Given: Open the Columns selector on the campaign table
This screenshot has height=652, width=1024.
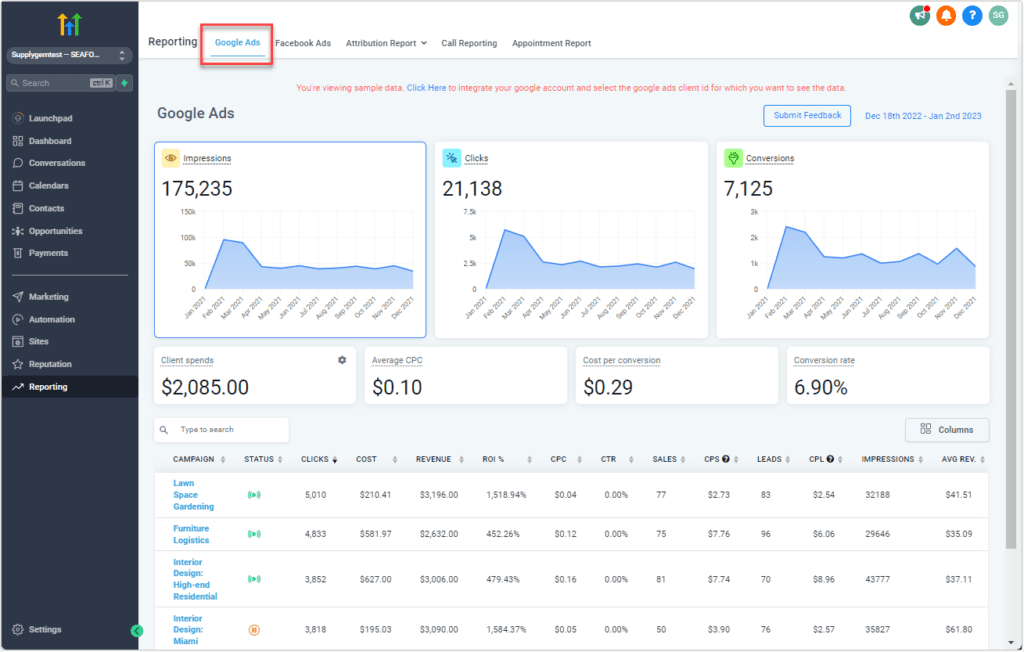Looking at the screenshot, I should [x=946, y=429].
